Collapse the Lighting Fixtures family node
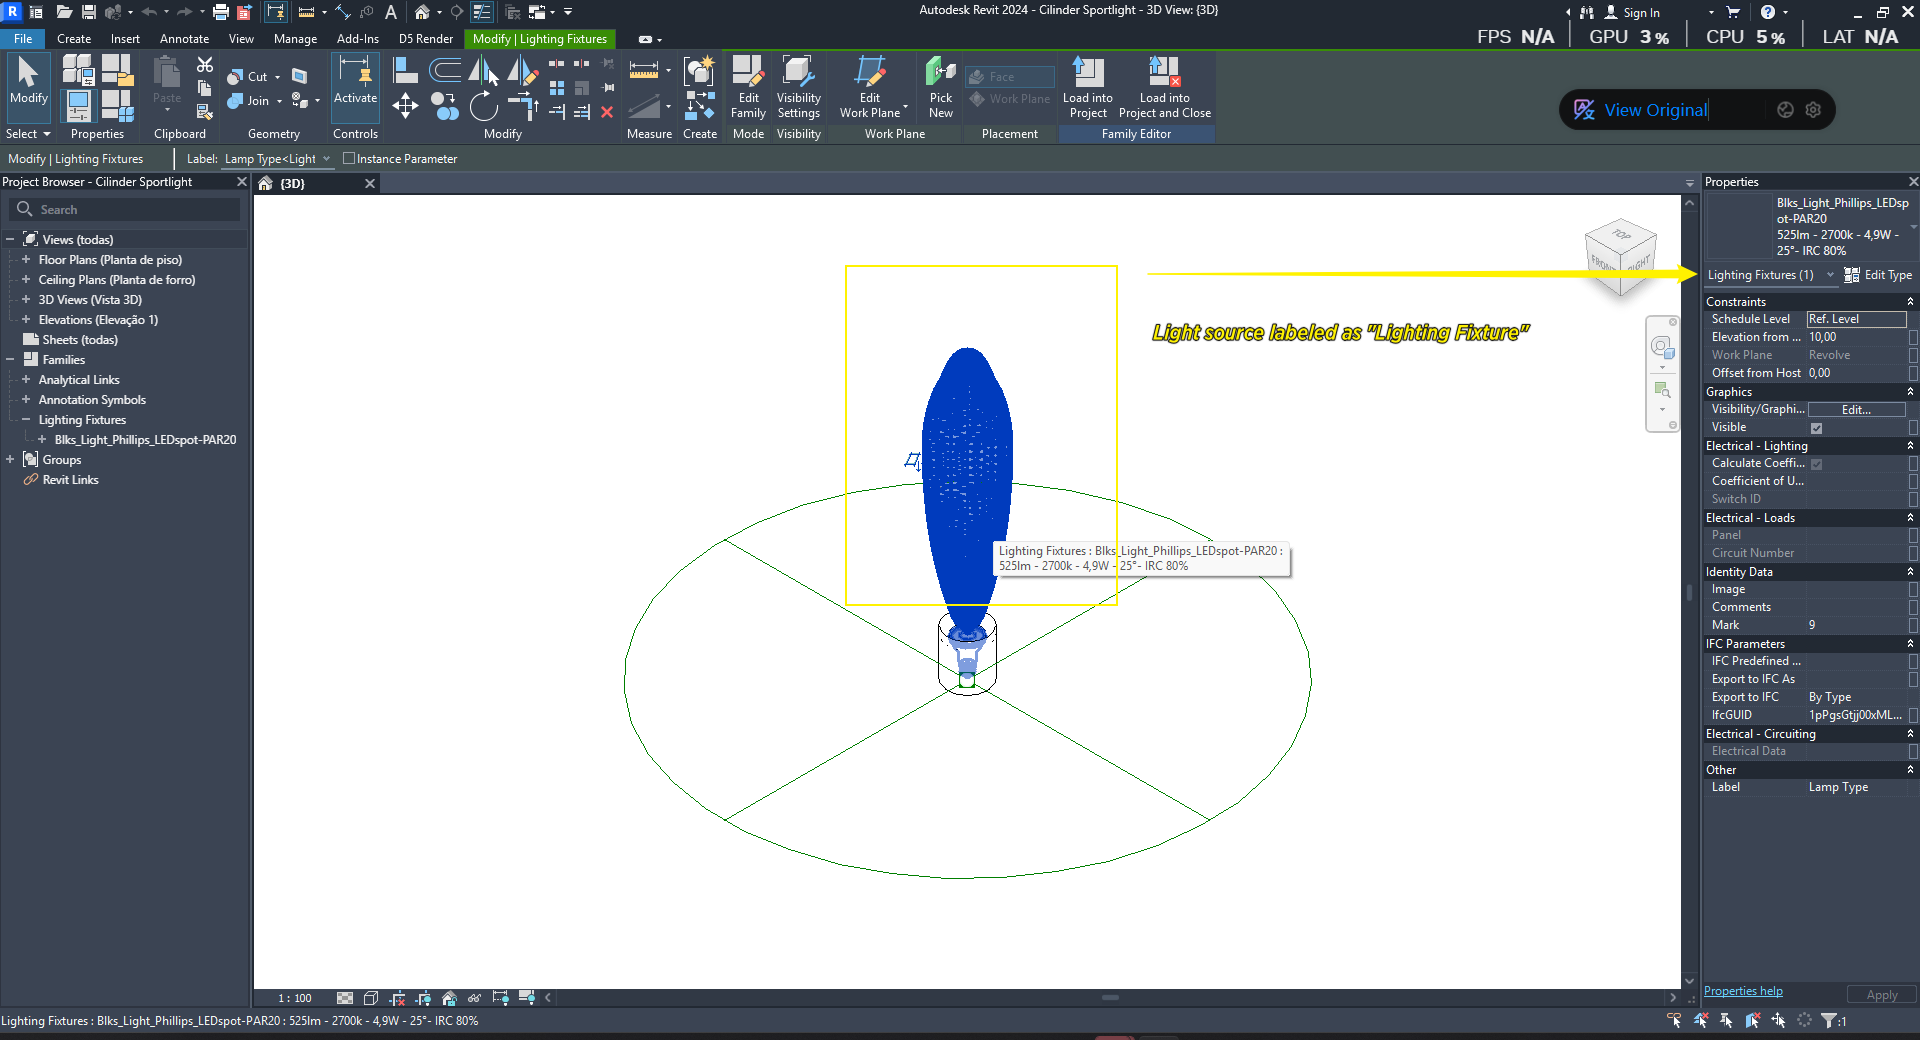Screen dimensions: 1920x1040 [x=26, y=419]
